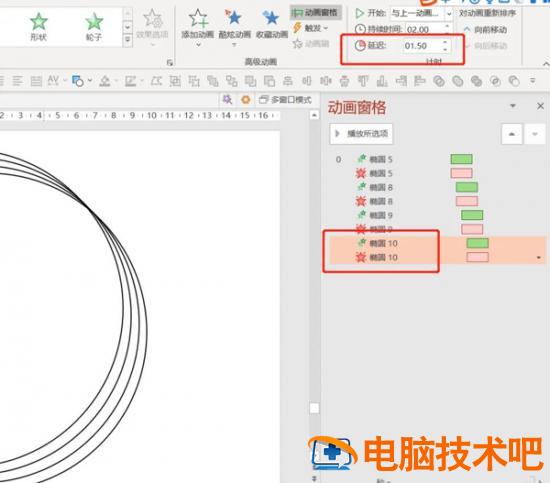The image size is (550, 483).
Task: Click the 延迟 delay value field
Action: [x=421, y=46]
